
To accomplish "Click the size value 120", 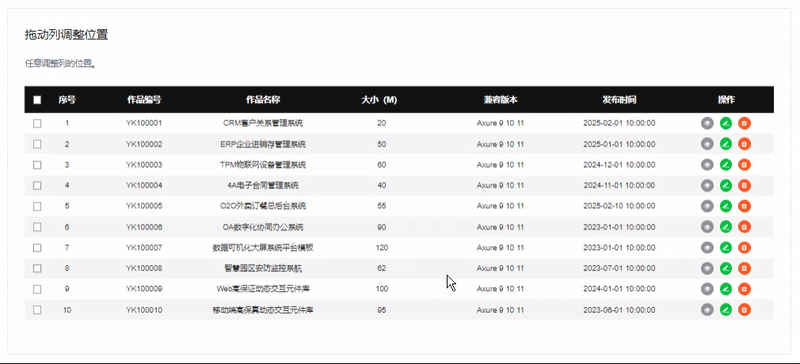I will point(382,248).
